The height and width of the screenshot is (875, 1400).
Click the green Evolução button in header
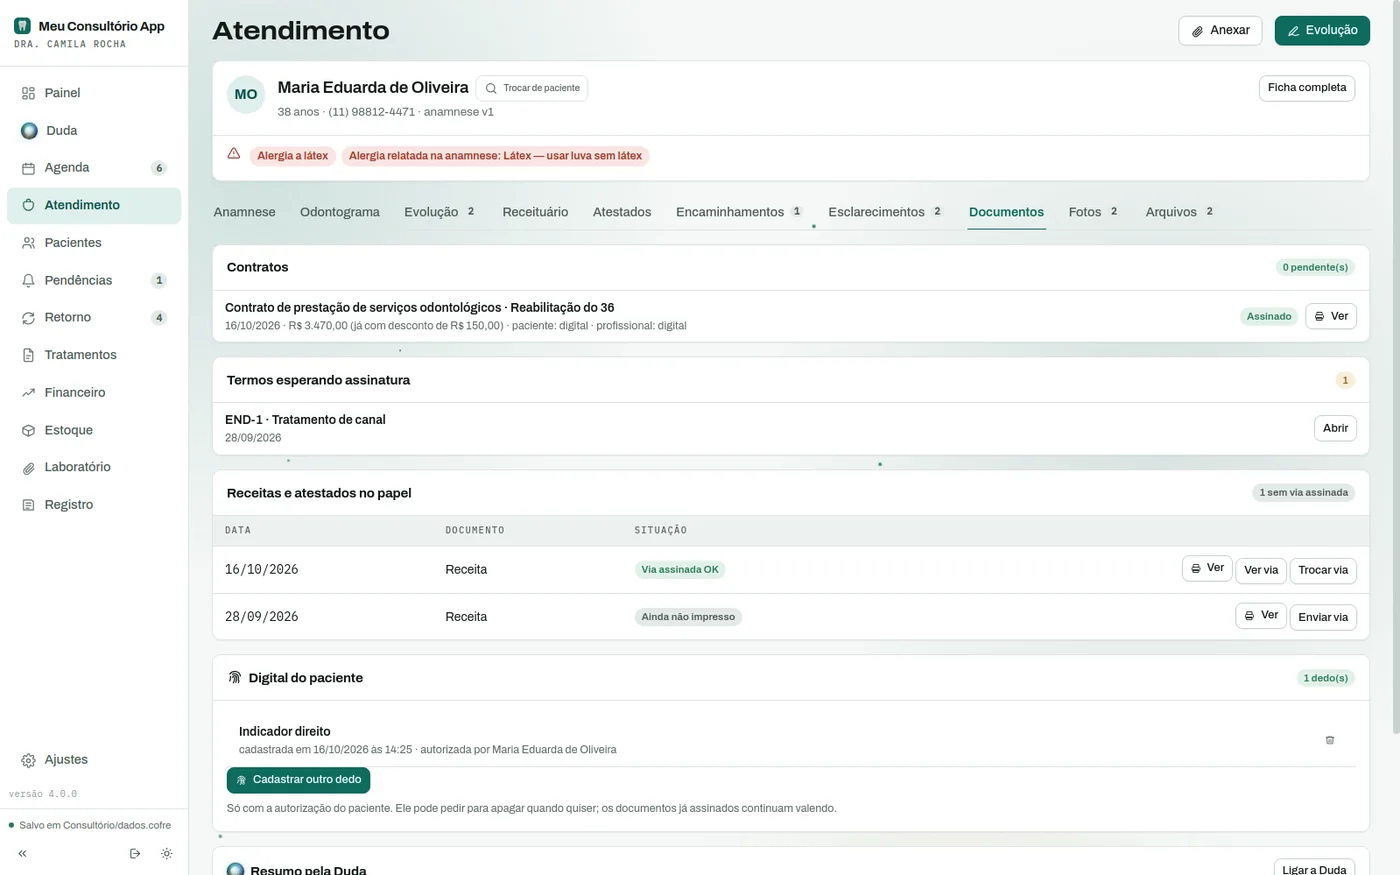click(x=1322, y=31)
